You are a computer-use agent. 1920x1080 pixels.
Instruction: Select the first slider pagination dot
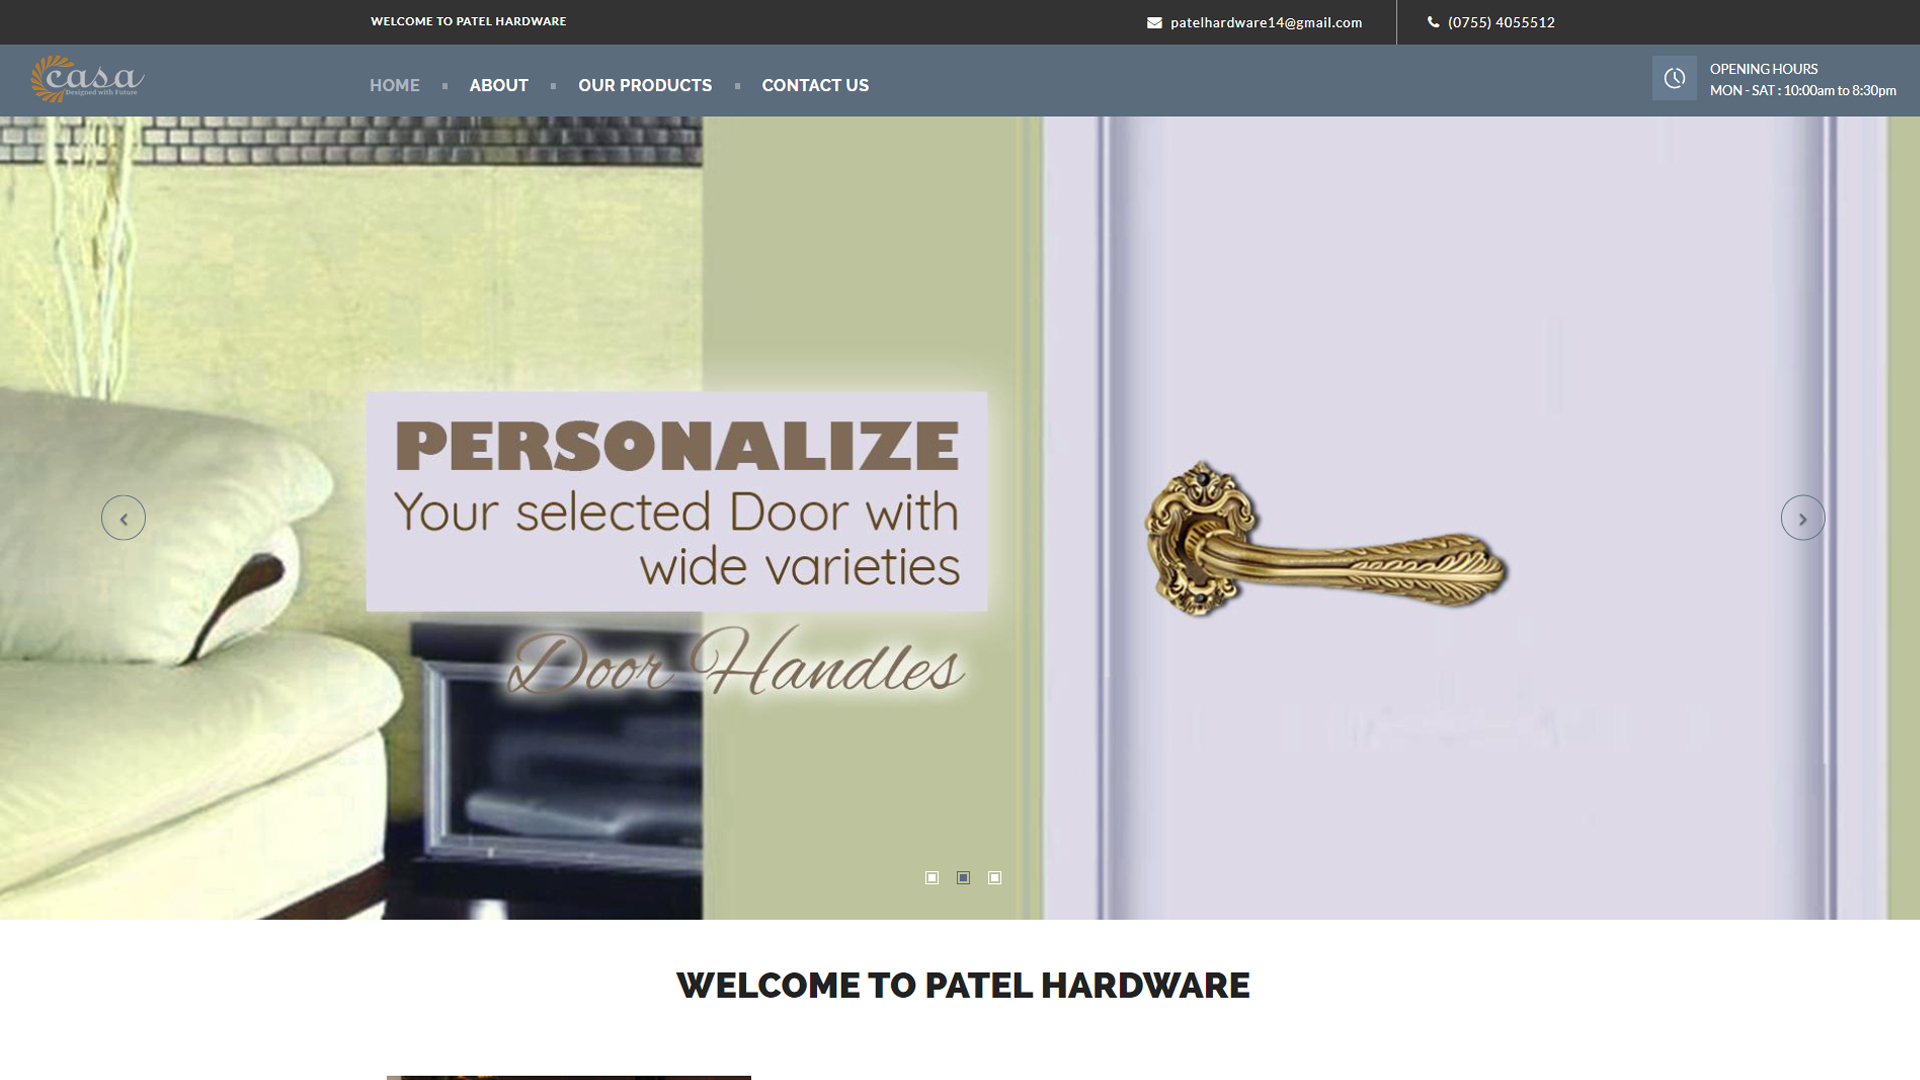(932, 878)
